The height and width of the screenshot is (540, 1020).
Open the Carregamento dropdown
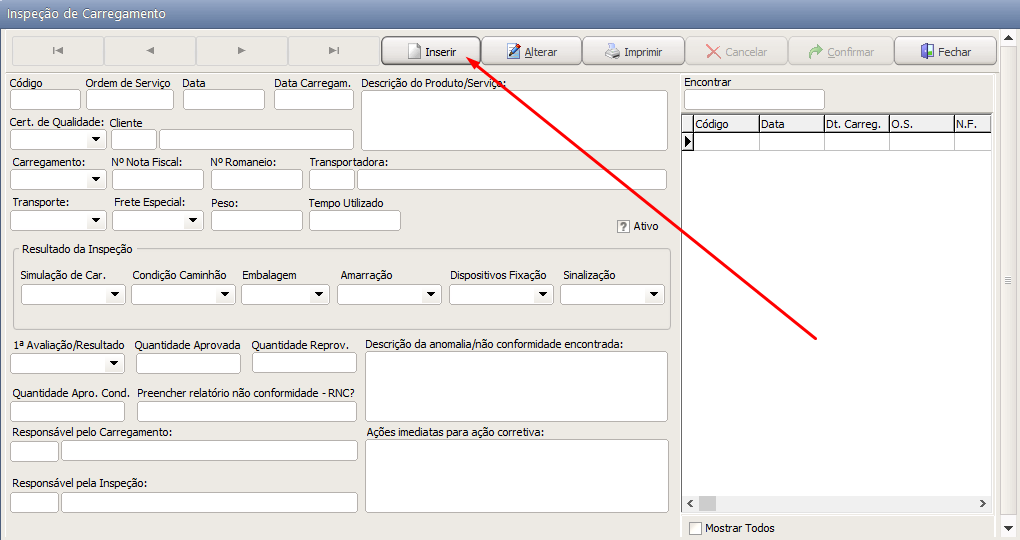coord(96,180)
